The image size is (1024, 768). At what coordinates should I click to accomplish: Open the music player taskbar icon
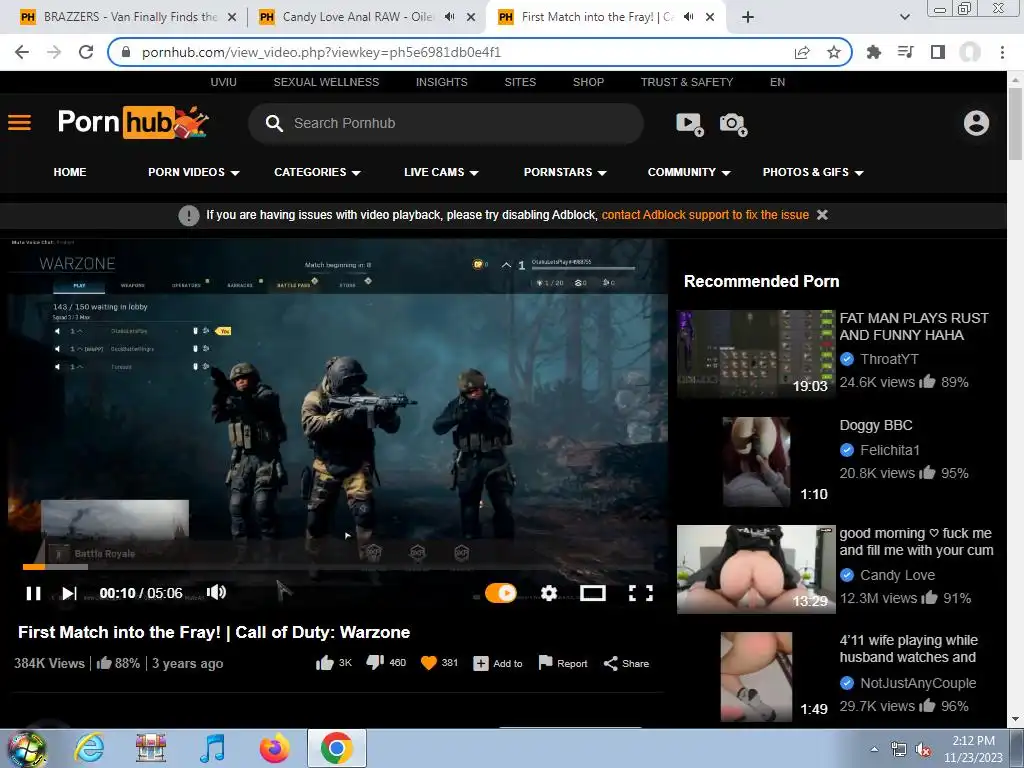pyautogui.click(x=212, y=748)
